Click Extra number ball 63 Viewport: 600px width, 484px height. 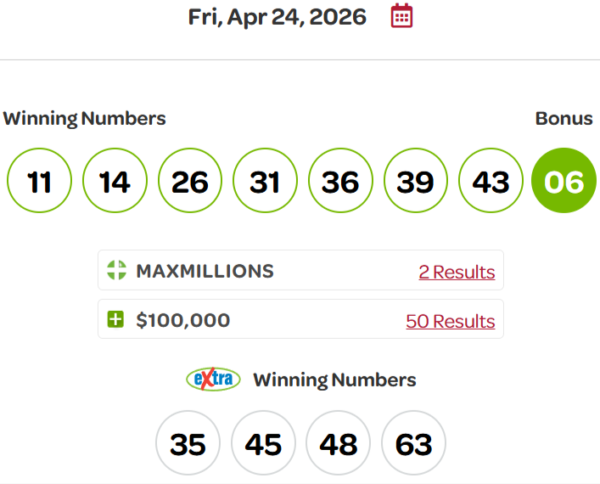413,443
